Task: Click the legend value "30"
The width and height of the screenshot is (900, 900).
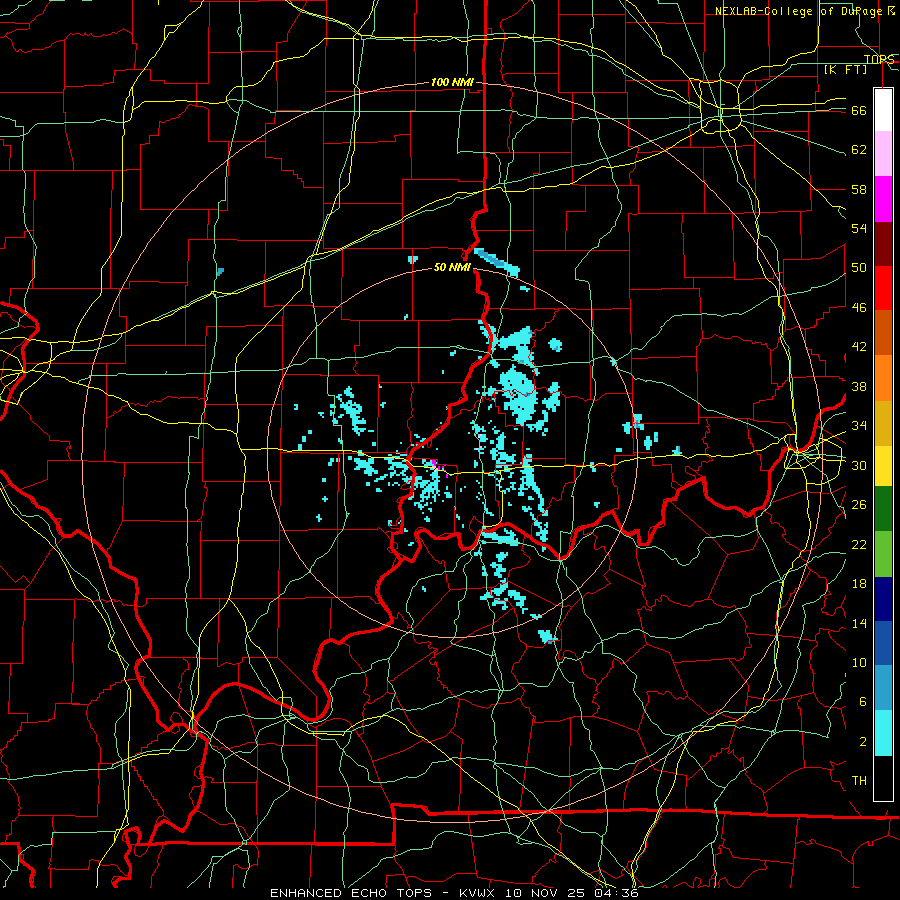Action: click(x=859, y=465)
